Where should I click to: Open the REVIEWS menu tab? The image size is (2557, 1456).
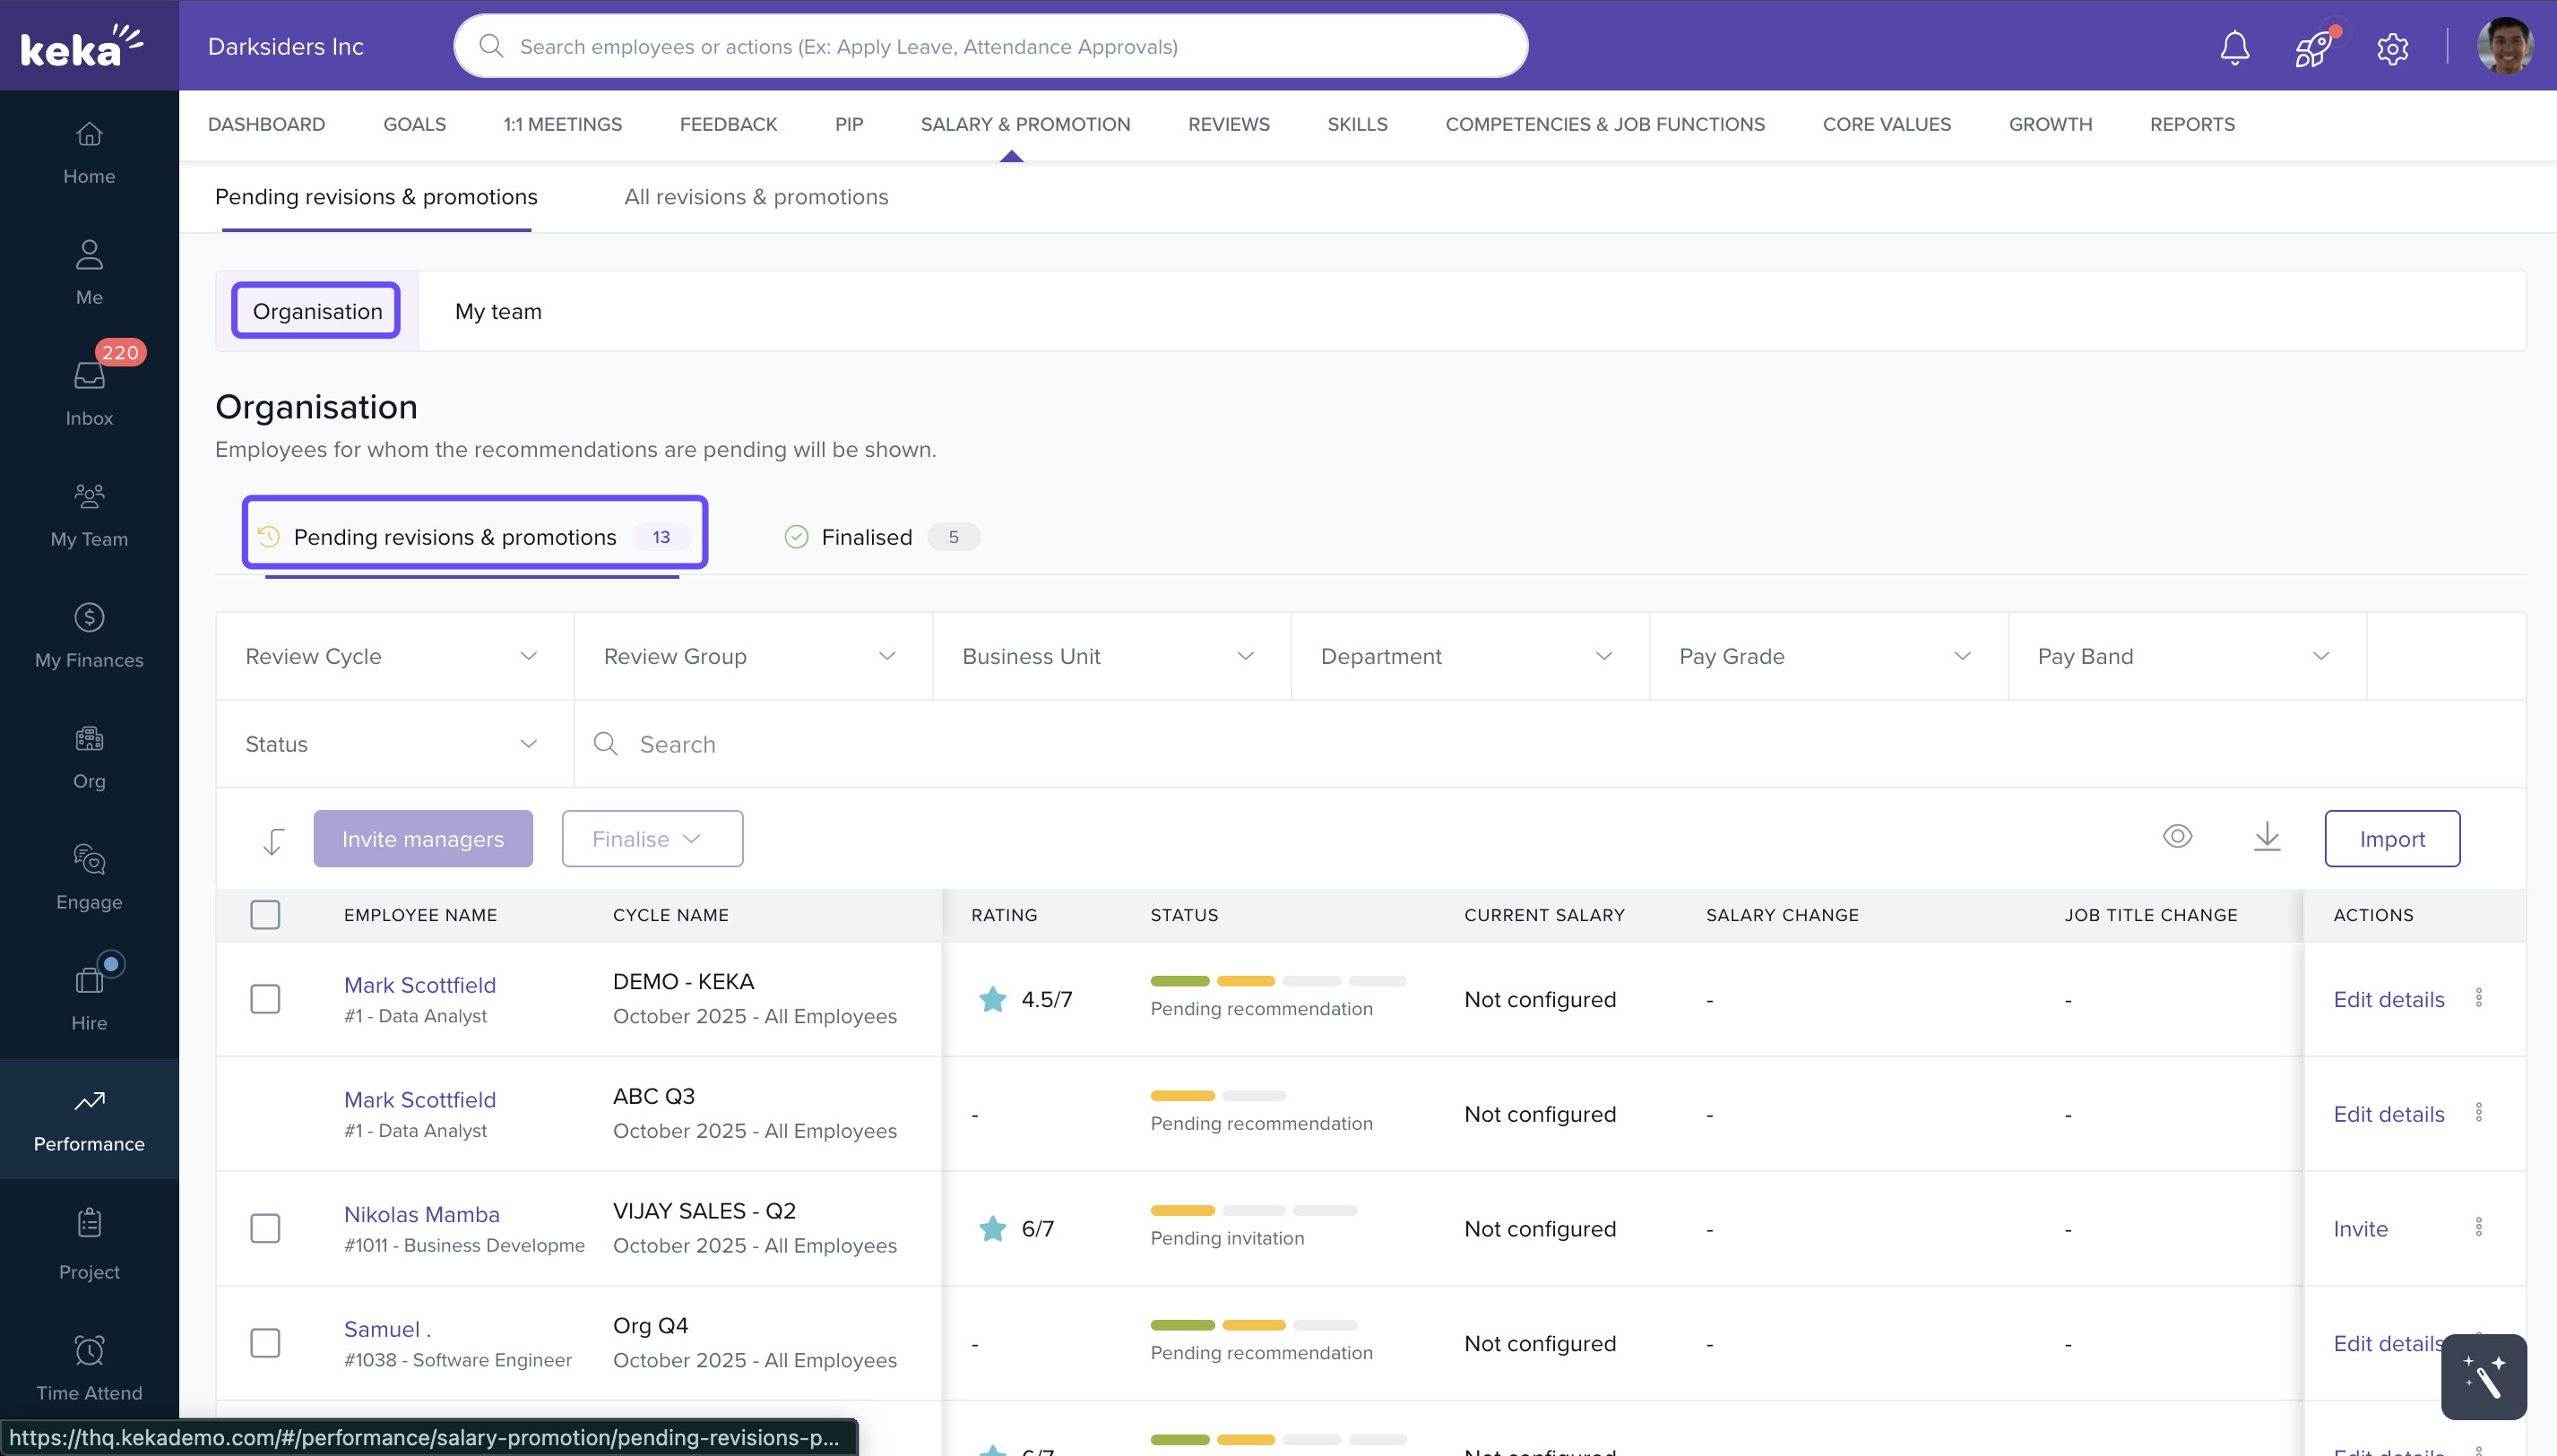pos(1228,124)
